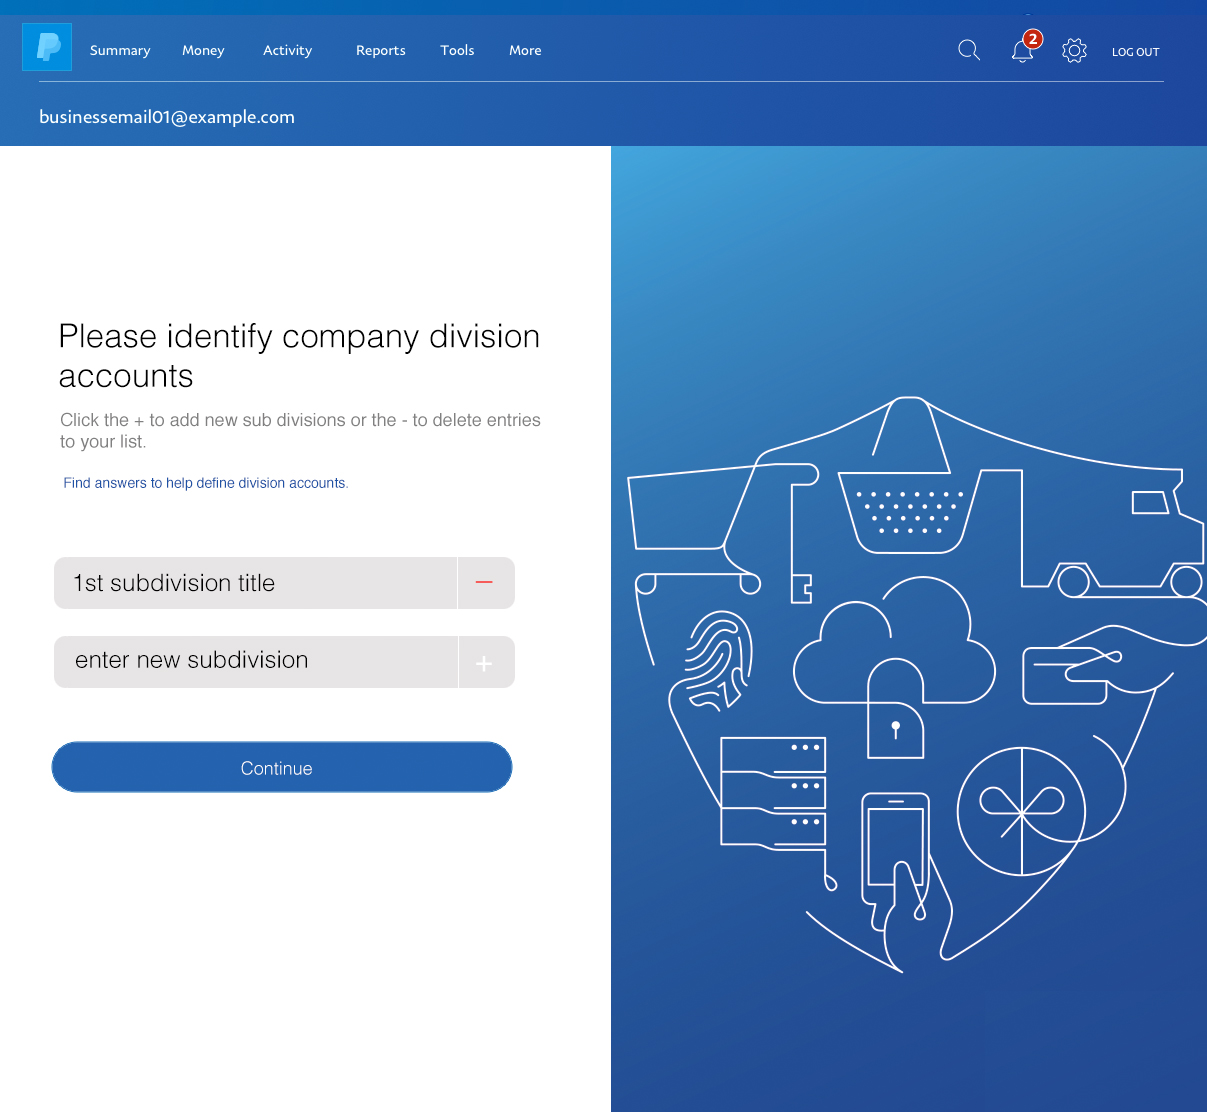1207x1112 pixels.
Task: Click LOG OUT in the header
Action: click(x=1135, y=52)
